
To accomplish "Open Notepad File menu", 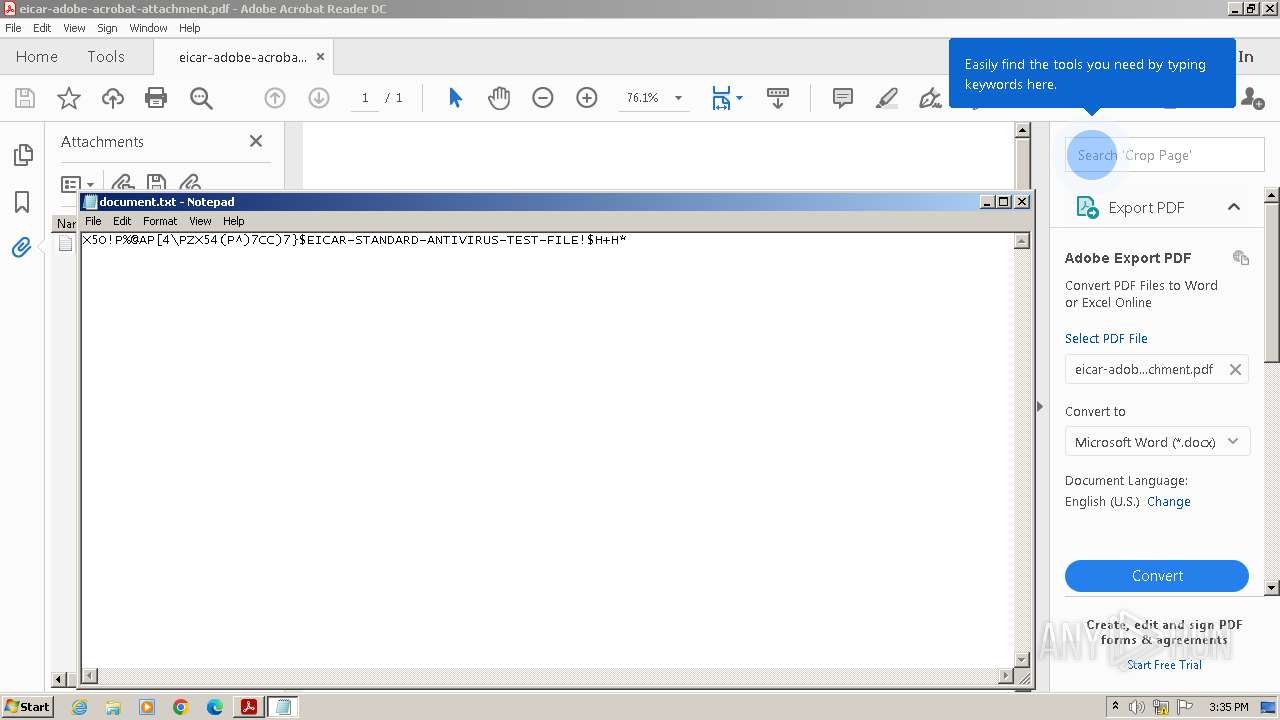I will click(x=93, y=221).
